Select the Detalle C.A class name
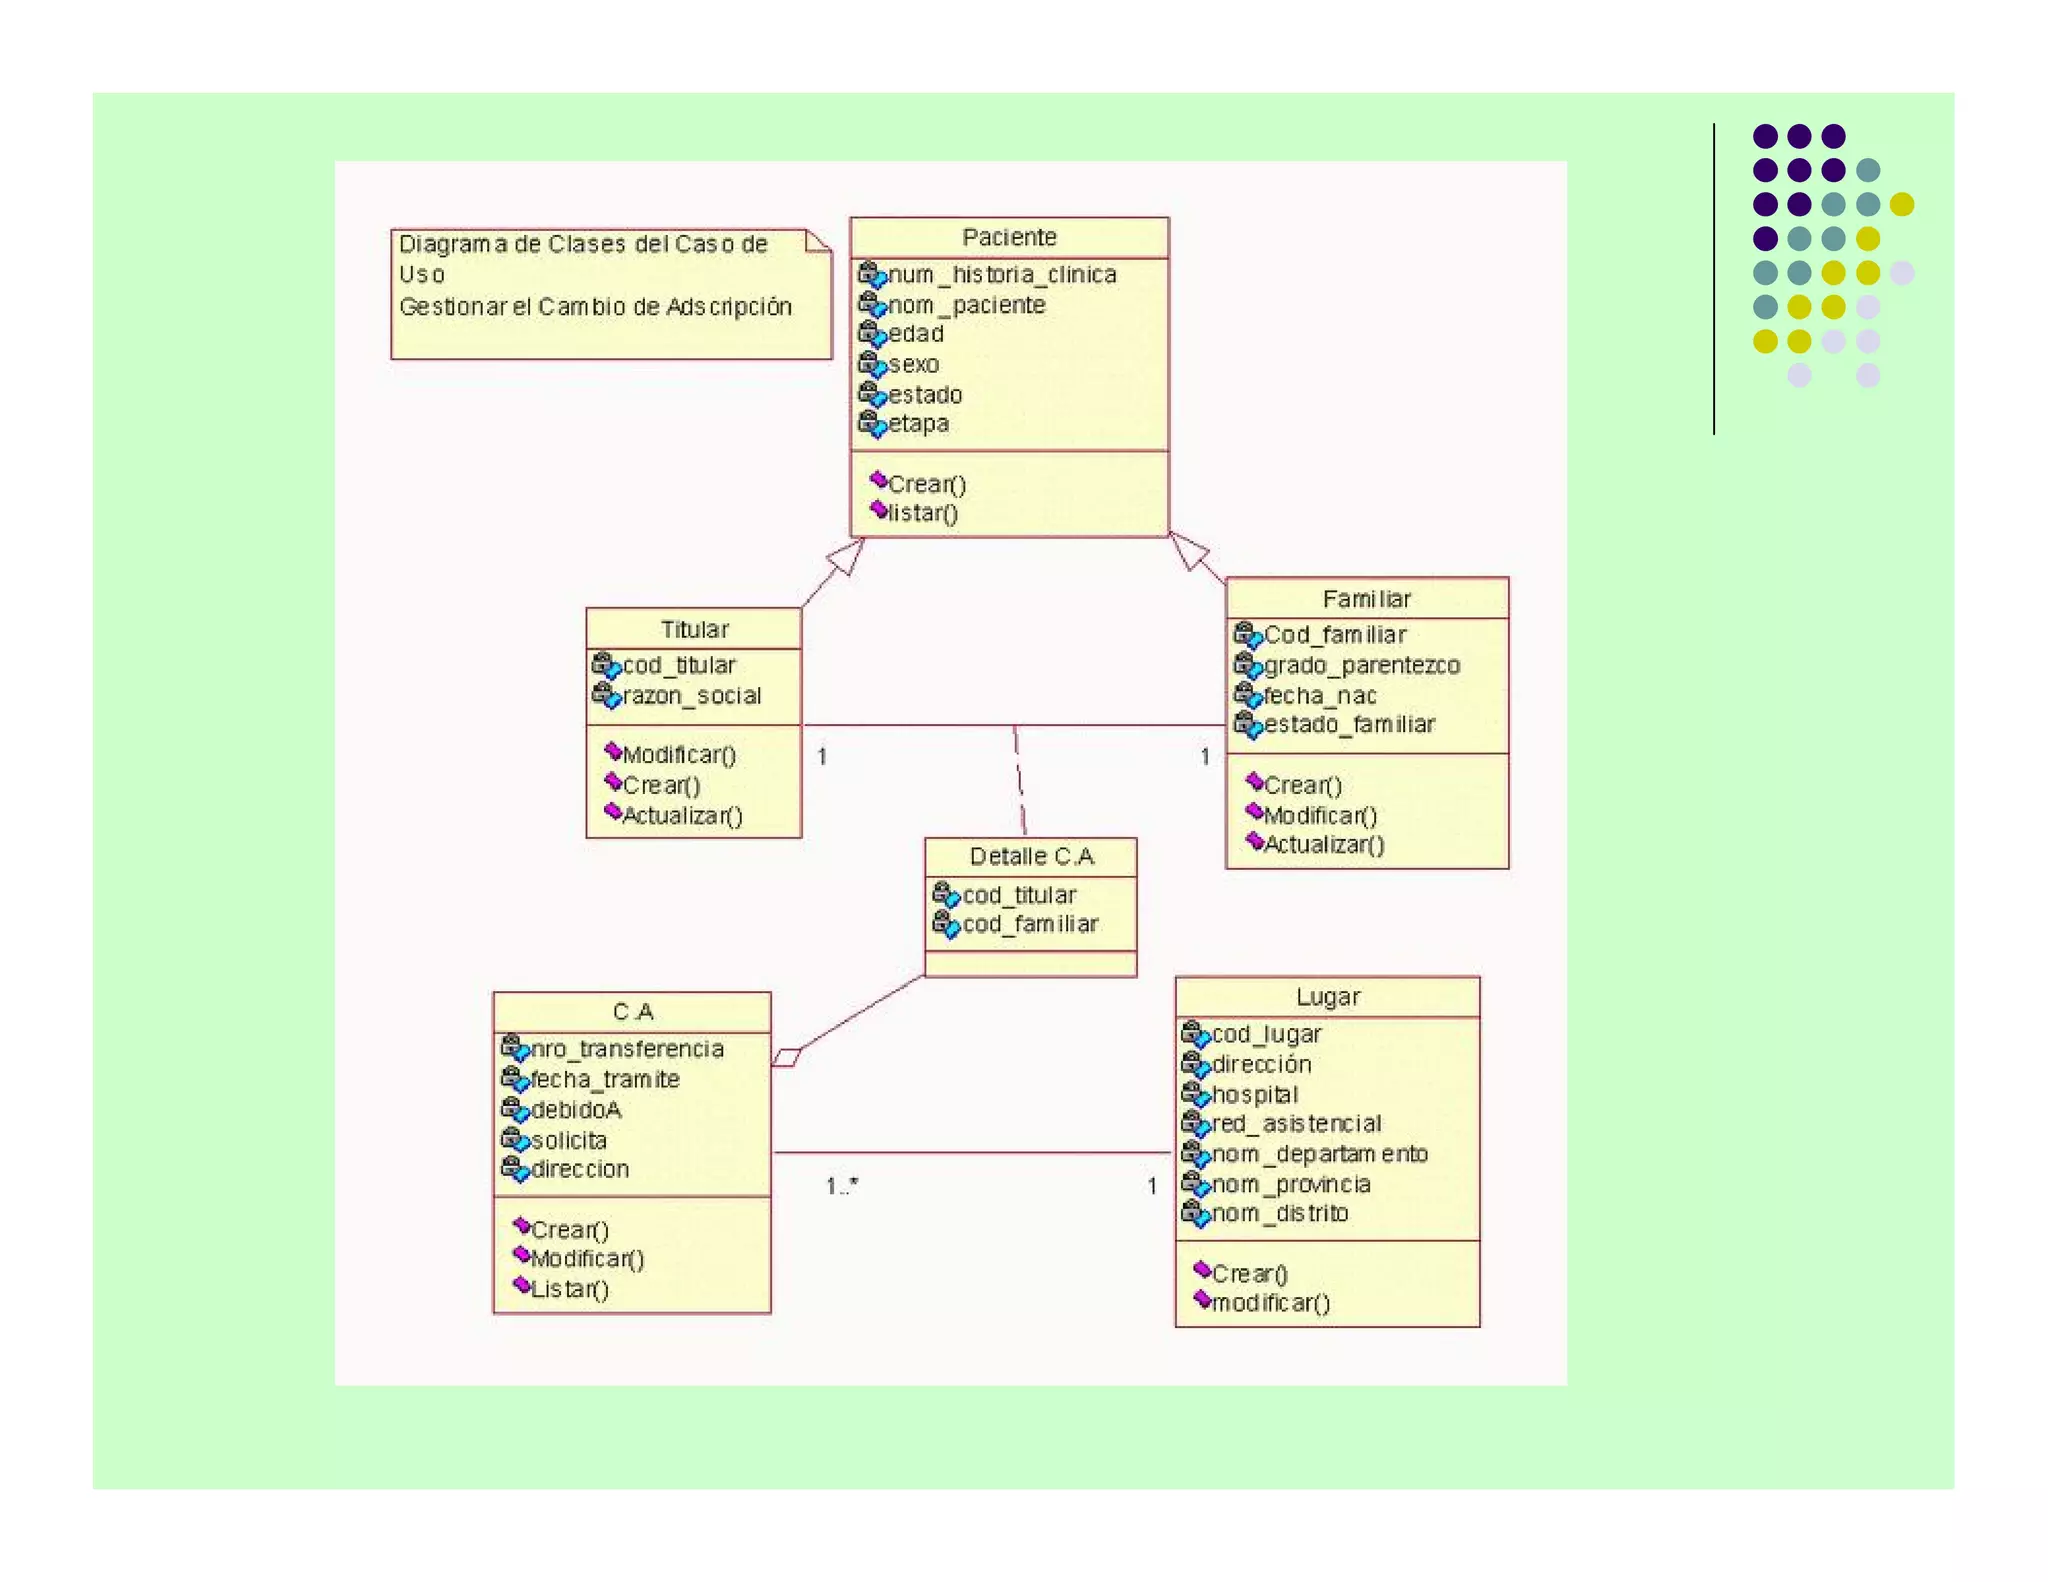2048x1582 pixels. (1031, 857)
